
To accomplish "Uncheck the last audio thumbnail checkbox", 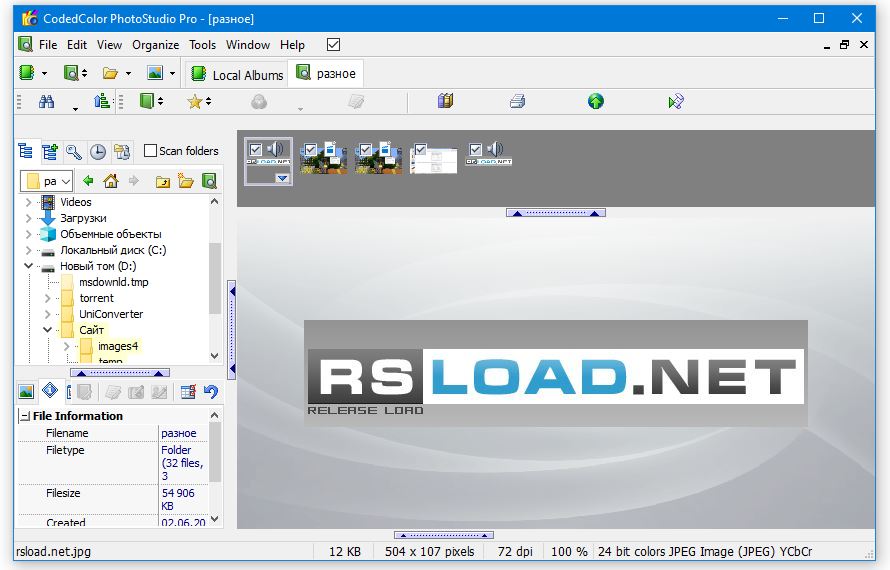I will click(x=476, y=149).
